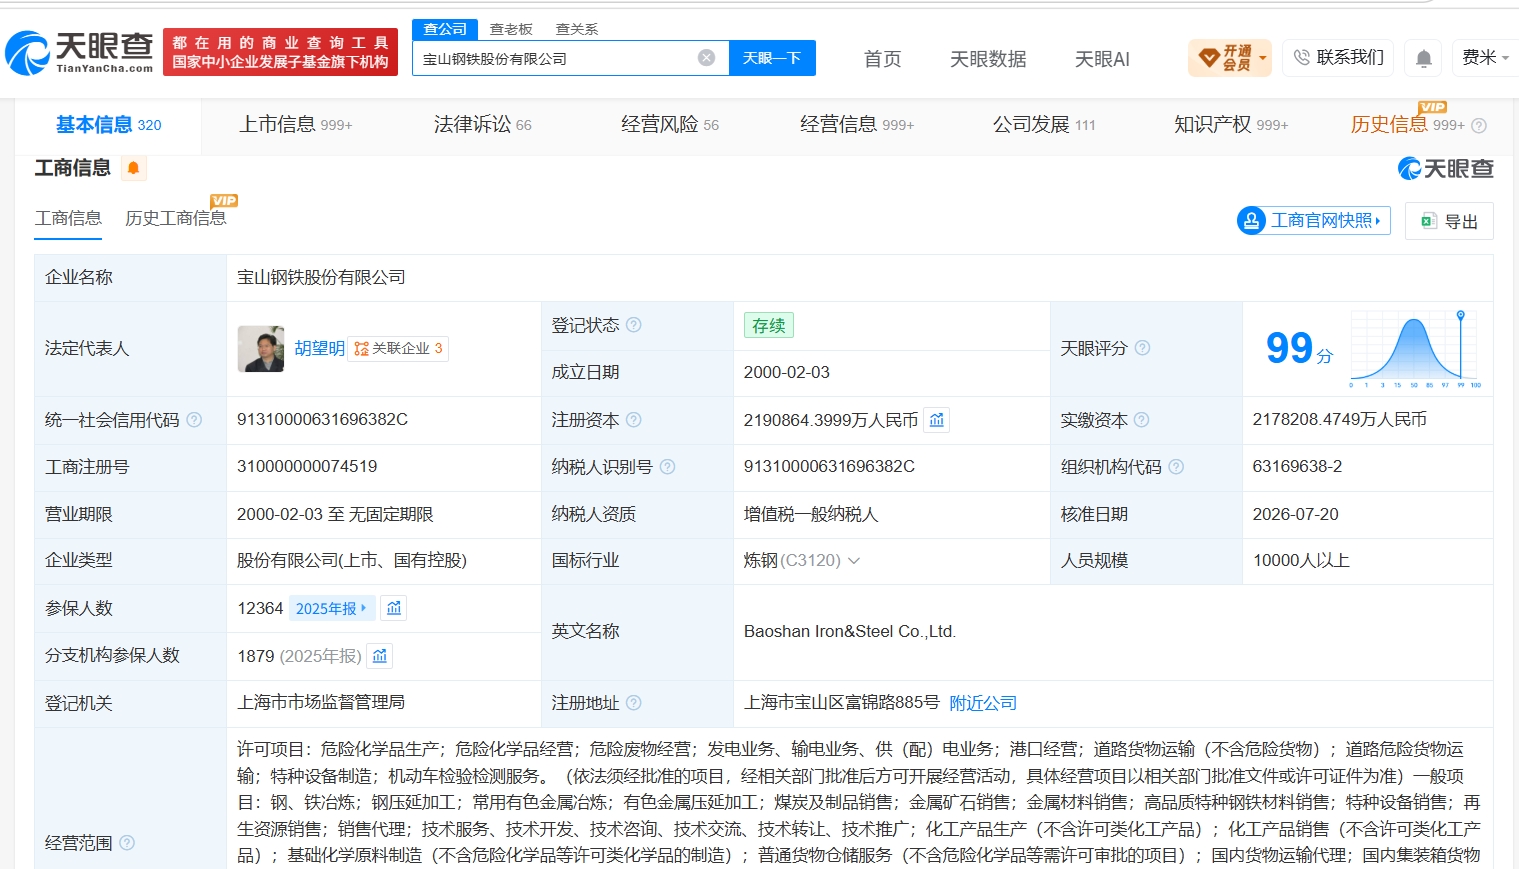Viewport: 1519px width, 869px height.
Task: Click the 天眼一下 search button
Action: point(772,58)
